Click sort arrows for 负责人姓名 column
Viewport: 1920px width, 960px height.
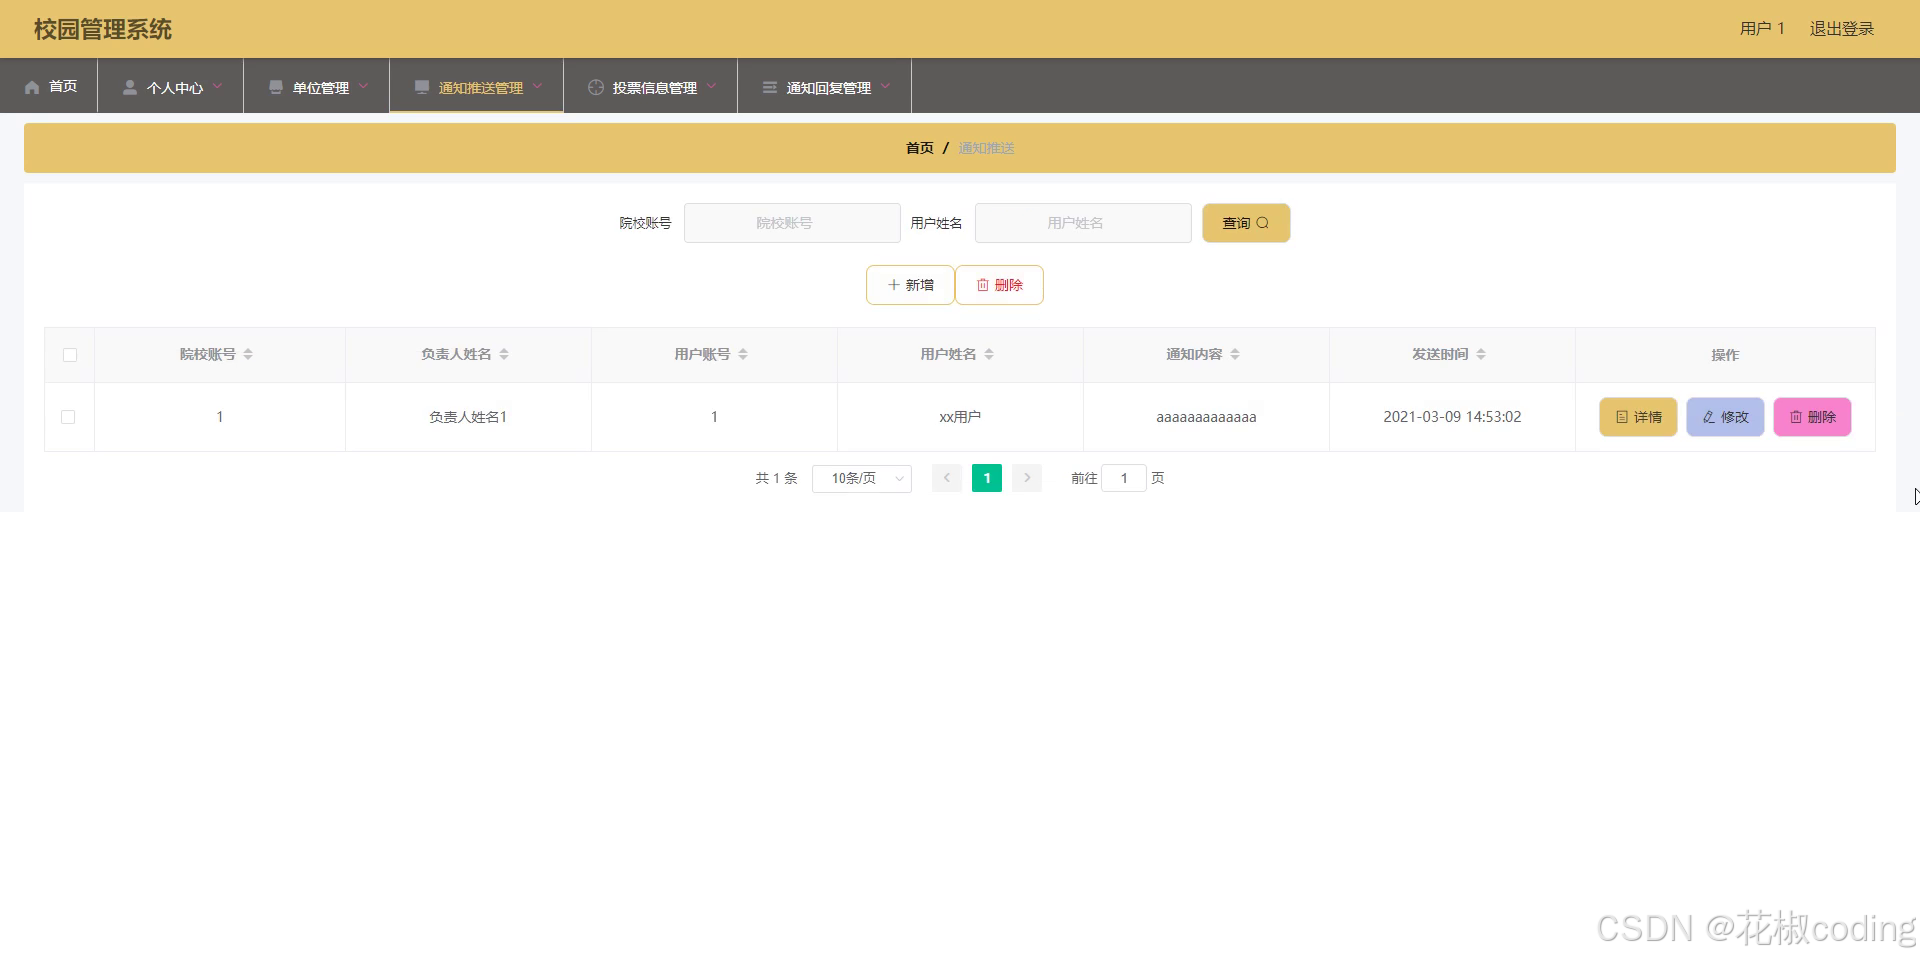click(x=504, y=354)
